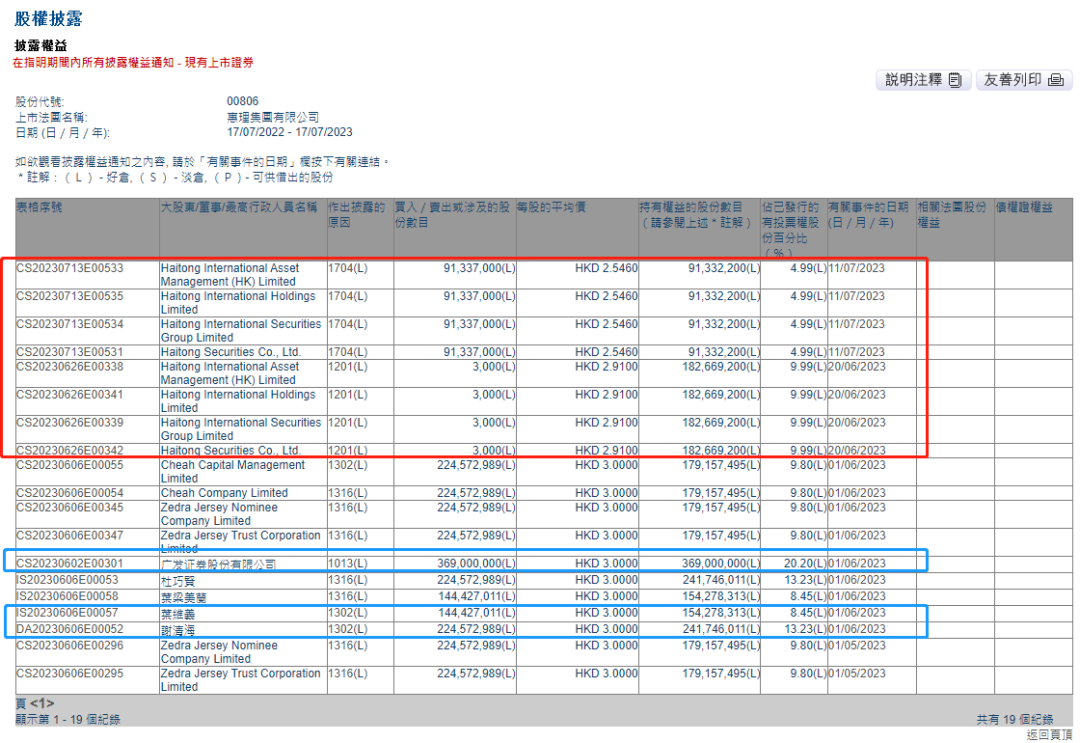This screenshot has width=1080, height=743.
Task: Open form serial CS20230713E00533
Action: click(69, 268)
